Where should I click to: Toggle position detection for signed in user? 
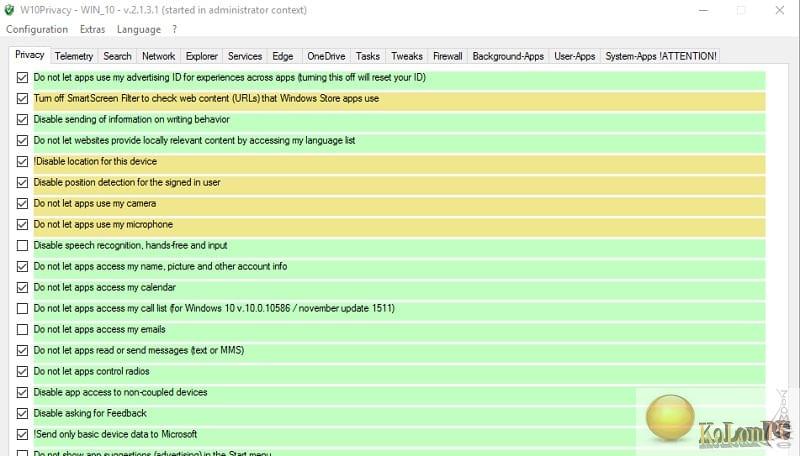[22, 182]
